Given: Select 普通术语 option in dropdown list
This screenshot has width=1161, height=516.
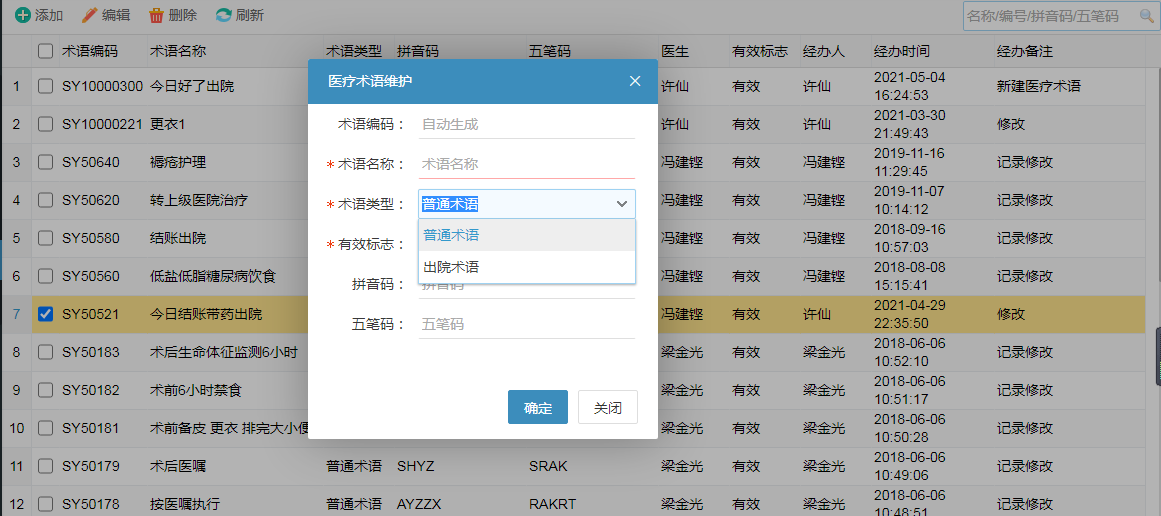Looking at the screenshot, I should (x=526, y=235).
